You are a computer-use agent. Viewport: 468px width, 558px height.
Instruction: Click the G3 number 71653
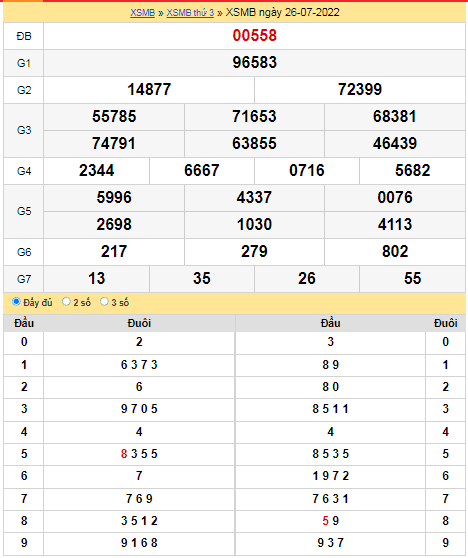click(254, 117)
